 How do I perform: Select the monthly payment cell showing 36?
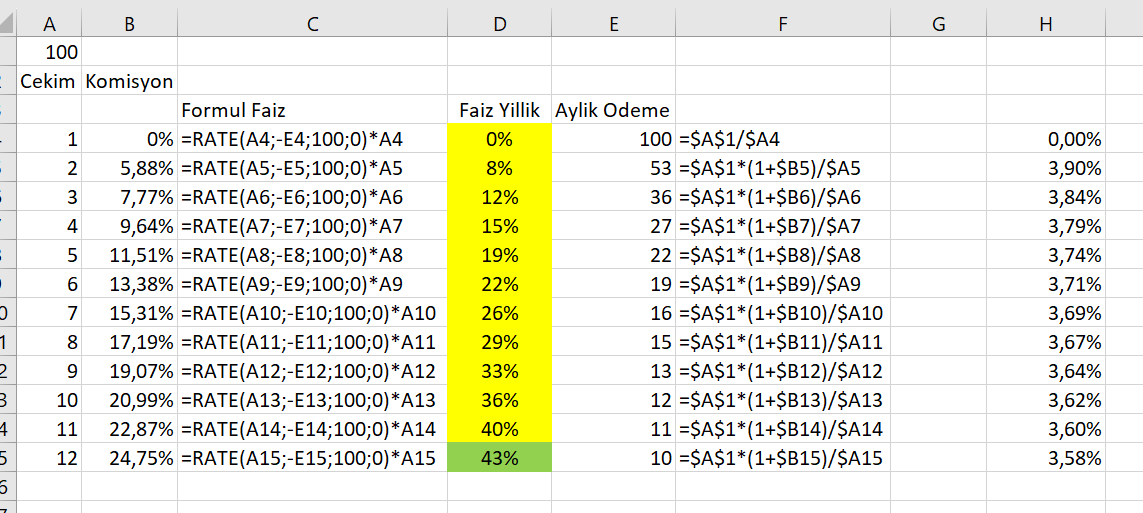coord(614,197)
